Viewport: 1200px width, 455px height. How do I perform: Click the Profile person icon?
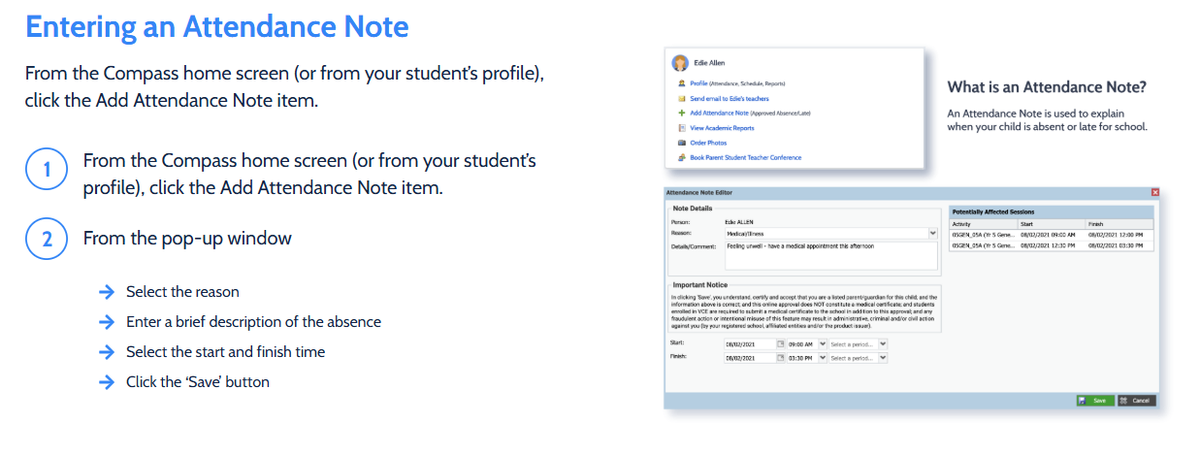(681, 84)
